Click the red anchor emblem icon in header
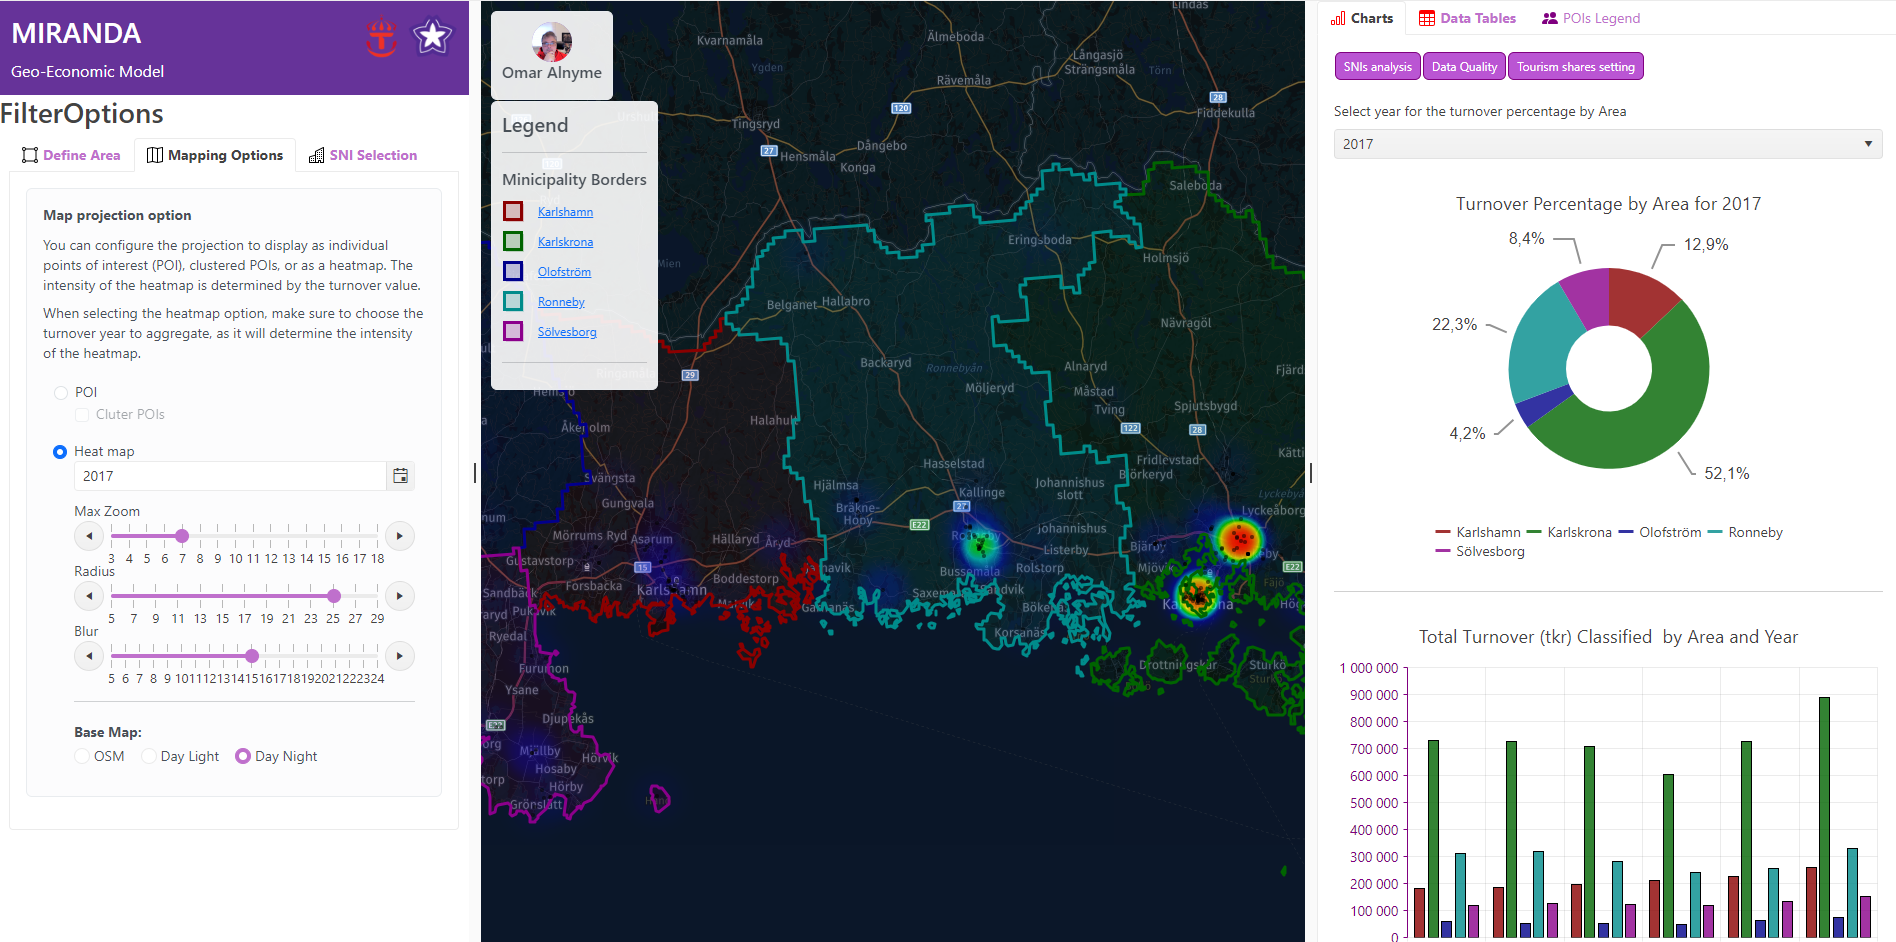 click(381, 39)
